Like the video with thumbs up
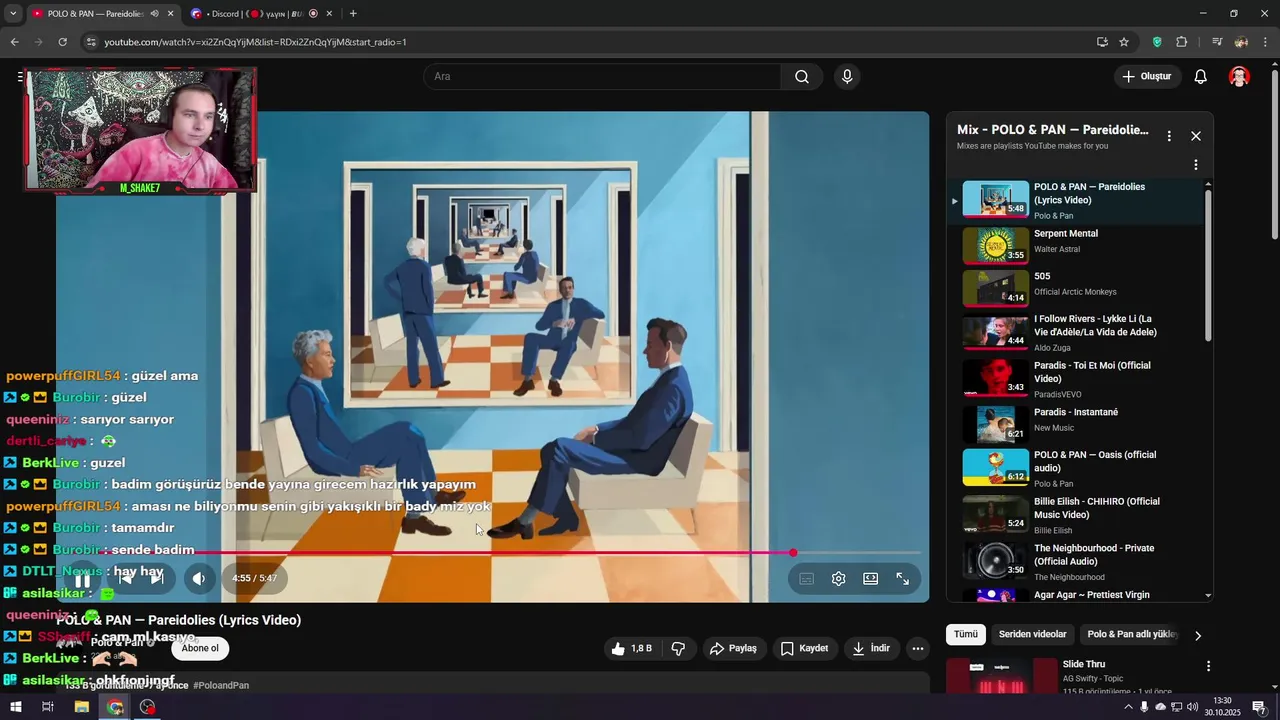This screenshot has width=1280, height=720. [630, 649]
